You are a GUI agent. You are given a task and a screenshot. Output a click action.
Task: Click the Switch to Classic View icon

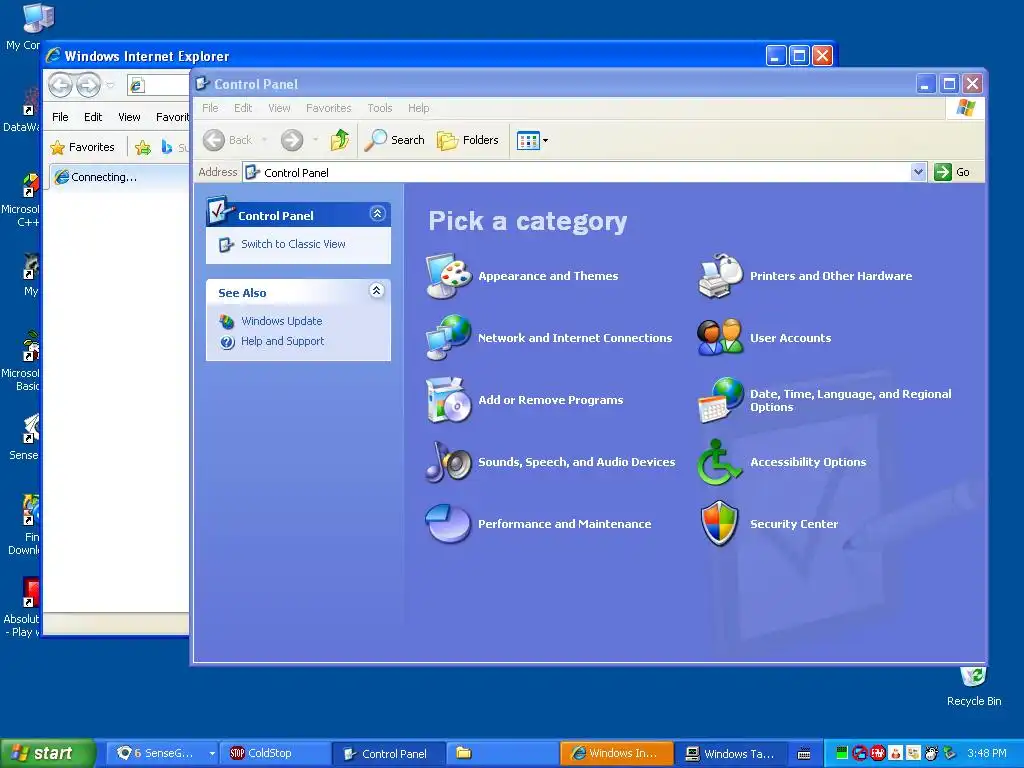tap(226, 244)
